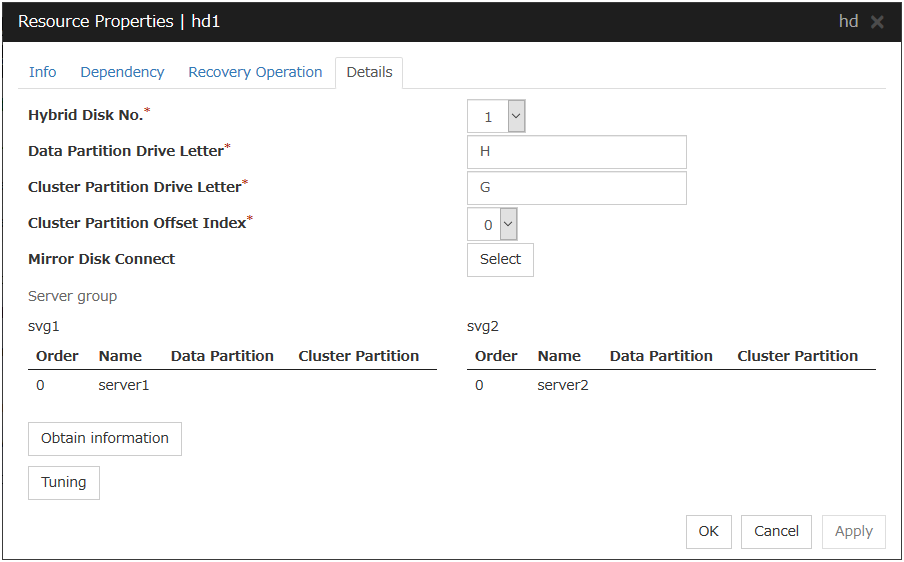Click the Apply button

click(x=853, y=531)
